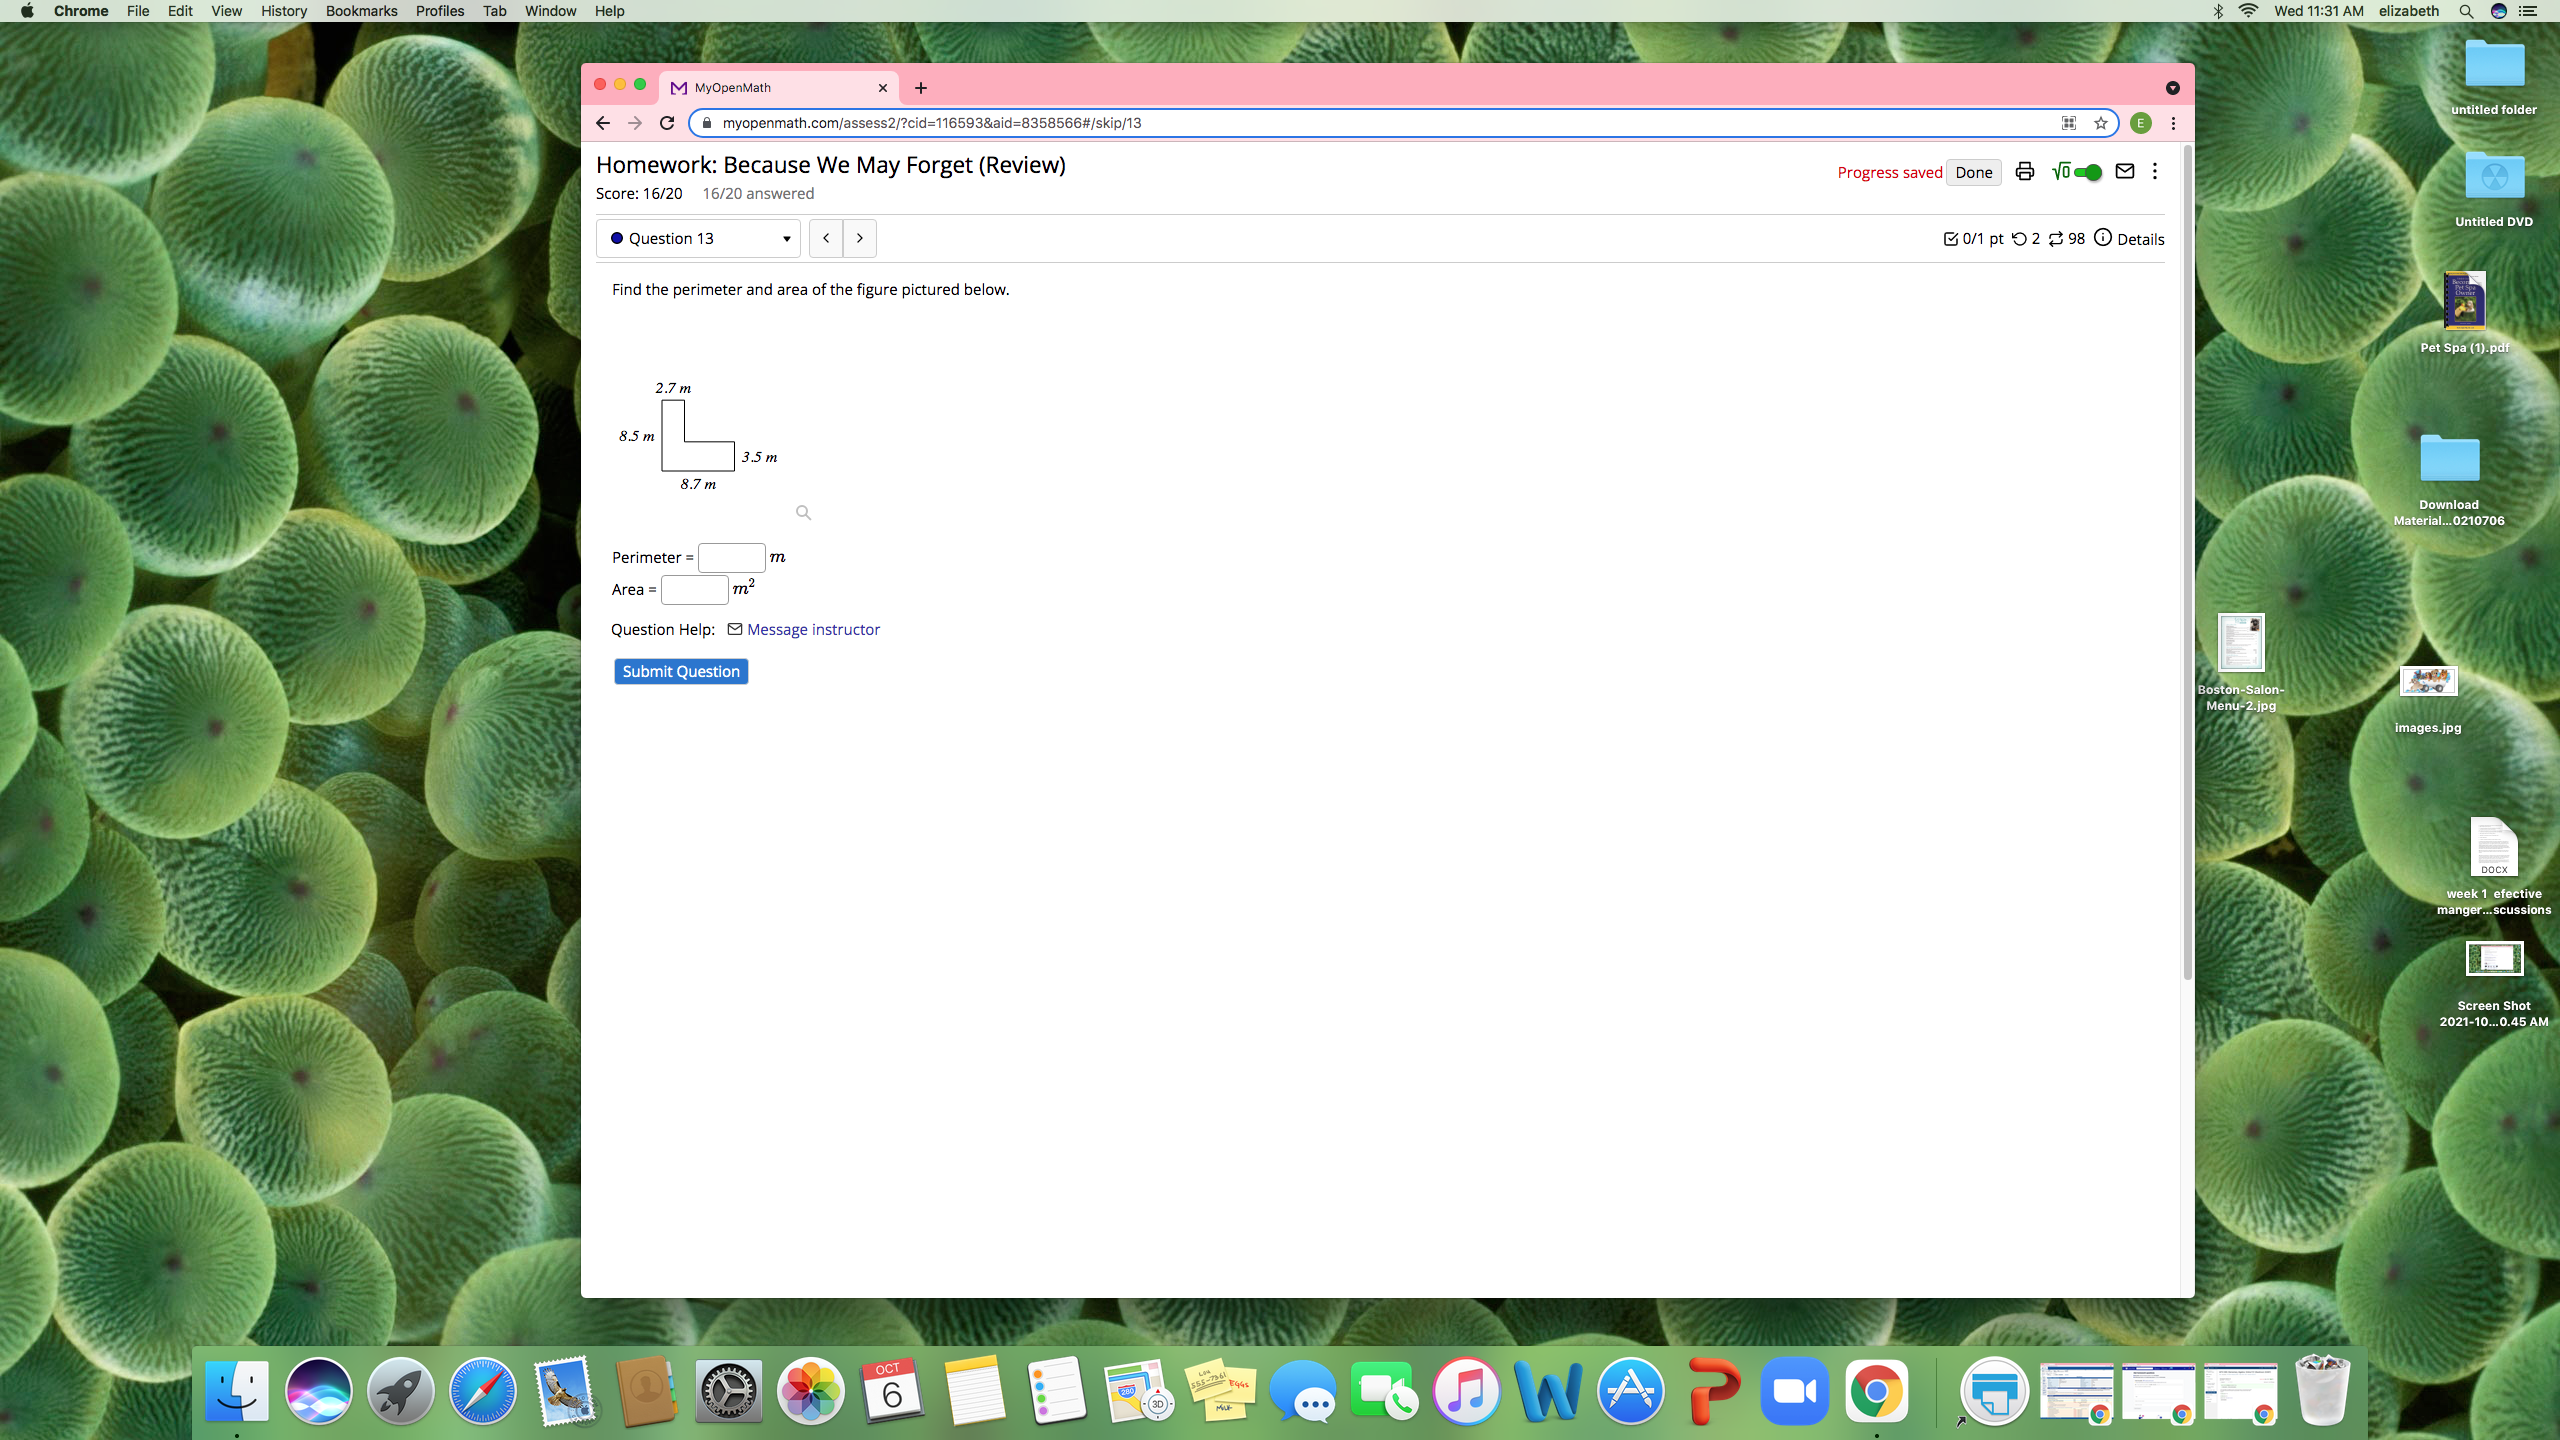Open the History menu in menu bar

283,11
